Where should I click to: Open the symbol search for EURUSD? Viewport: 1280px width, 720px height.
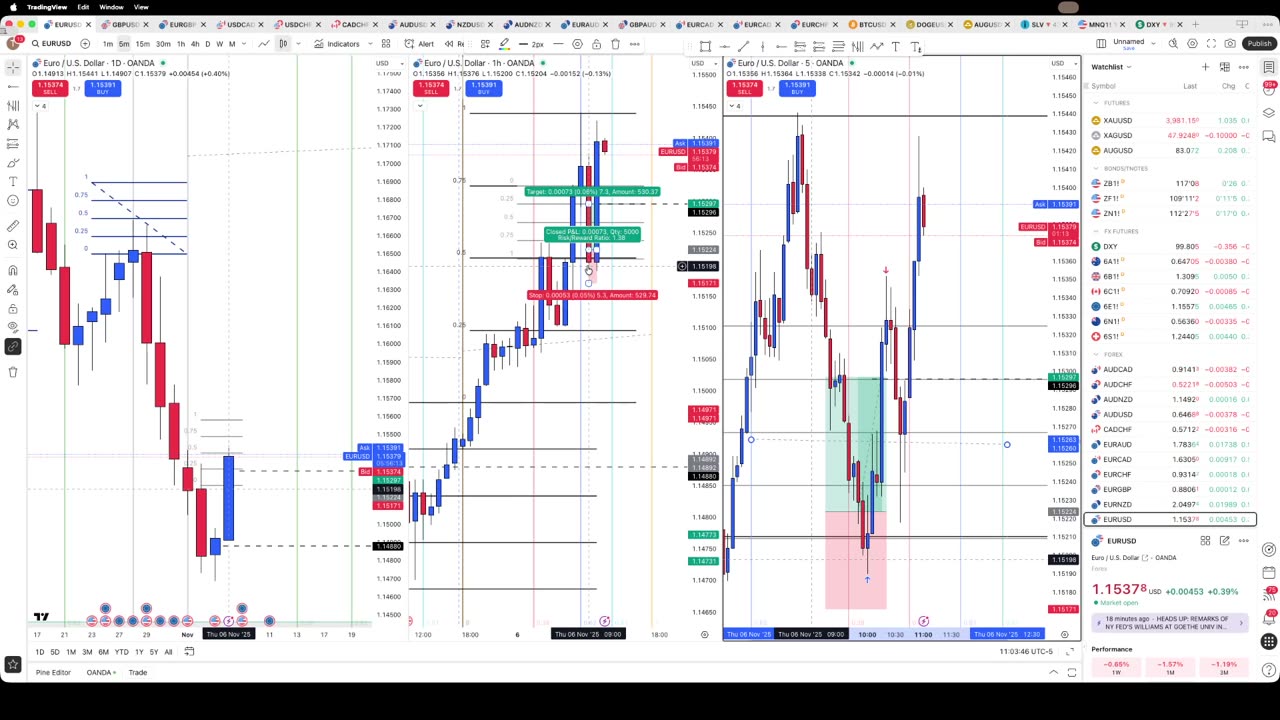tap(51, 44)
